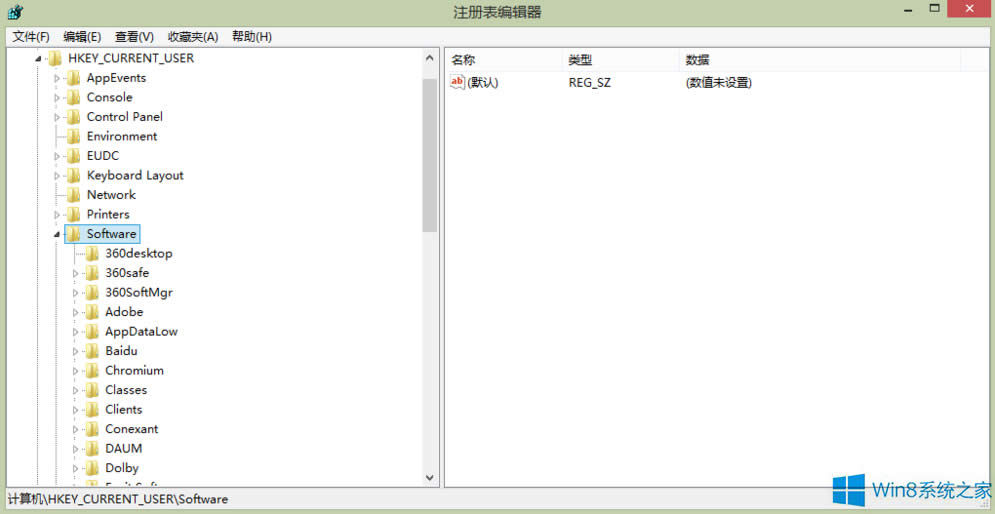Click the Registry Editor app icon in title bar

click(x=15, y=11)
